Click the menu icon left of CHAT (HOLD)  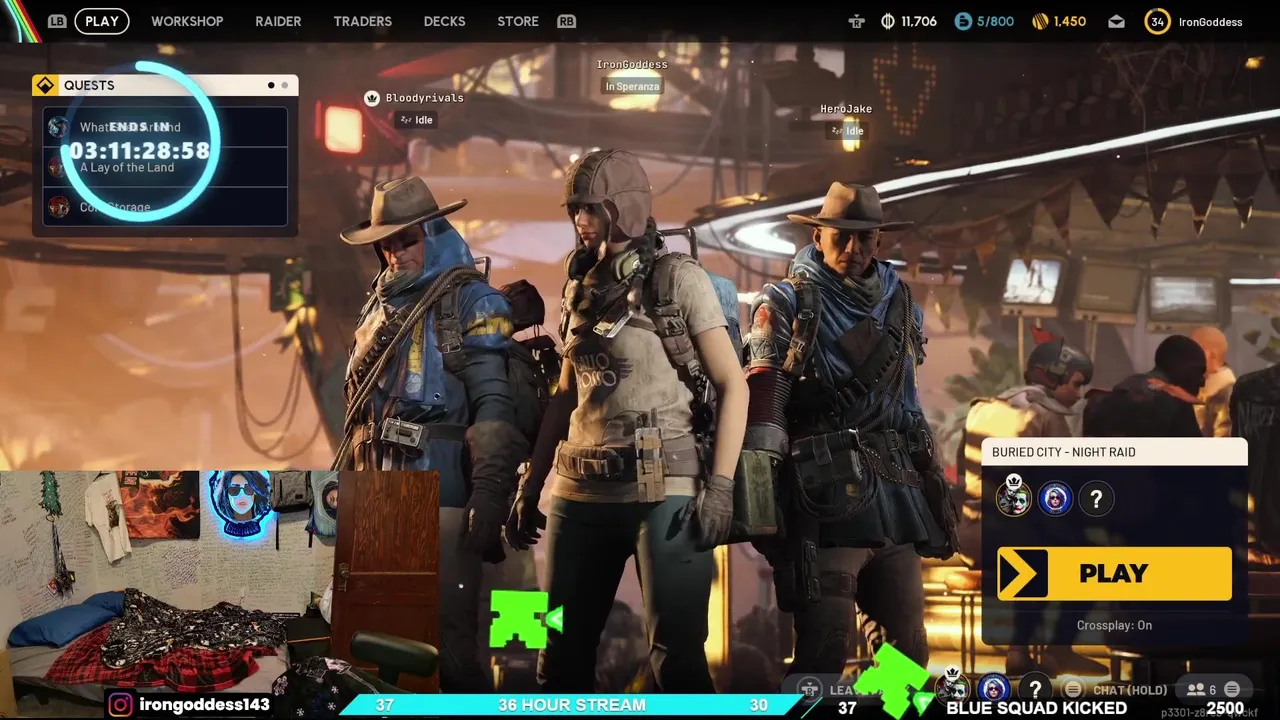[x=1073, y=689]
